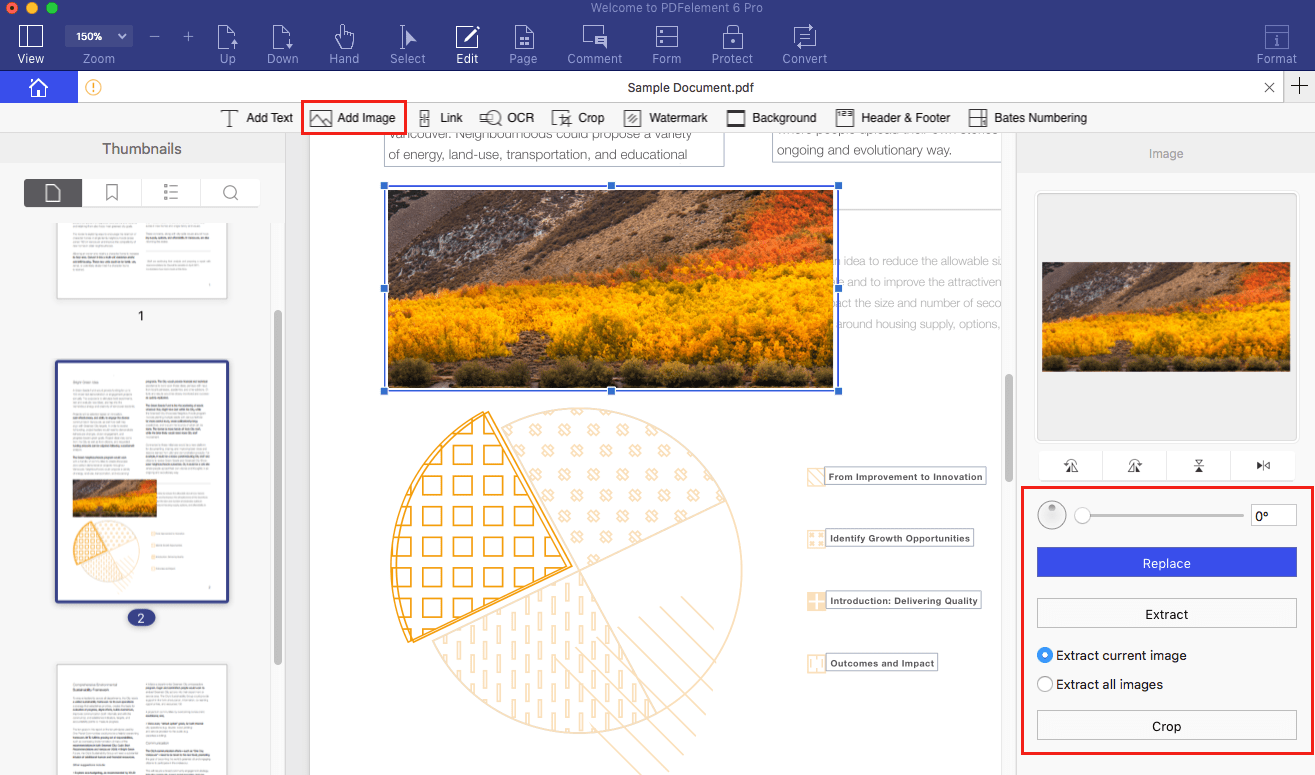Image resolution: width=1315 pixels, height=775 pixels.
Task: Select the Crop tool in the toolbar
Action: coord(578,117)
